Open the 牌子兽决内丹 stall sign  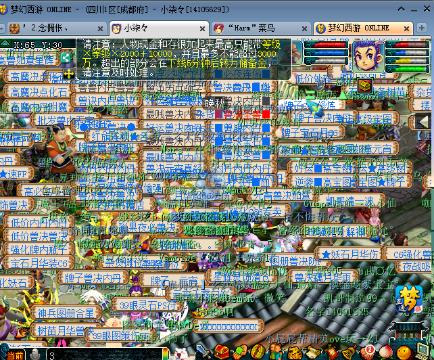(x=93, y=278)
